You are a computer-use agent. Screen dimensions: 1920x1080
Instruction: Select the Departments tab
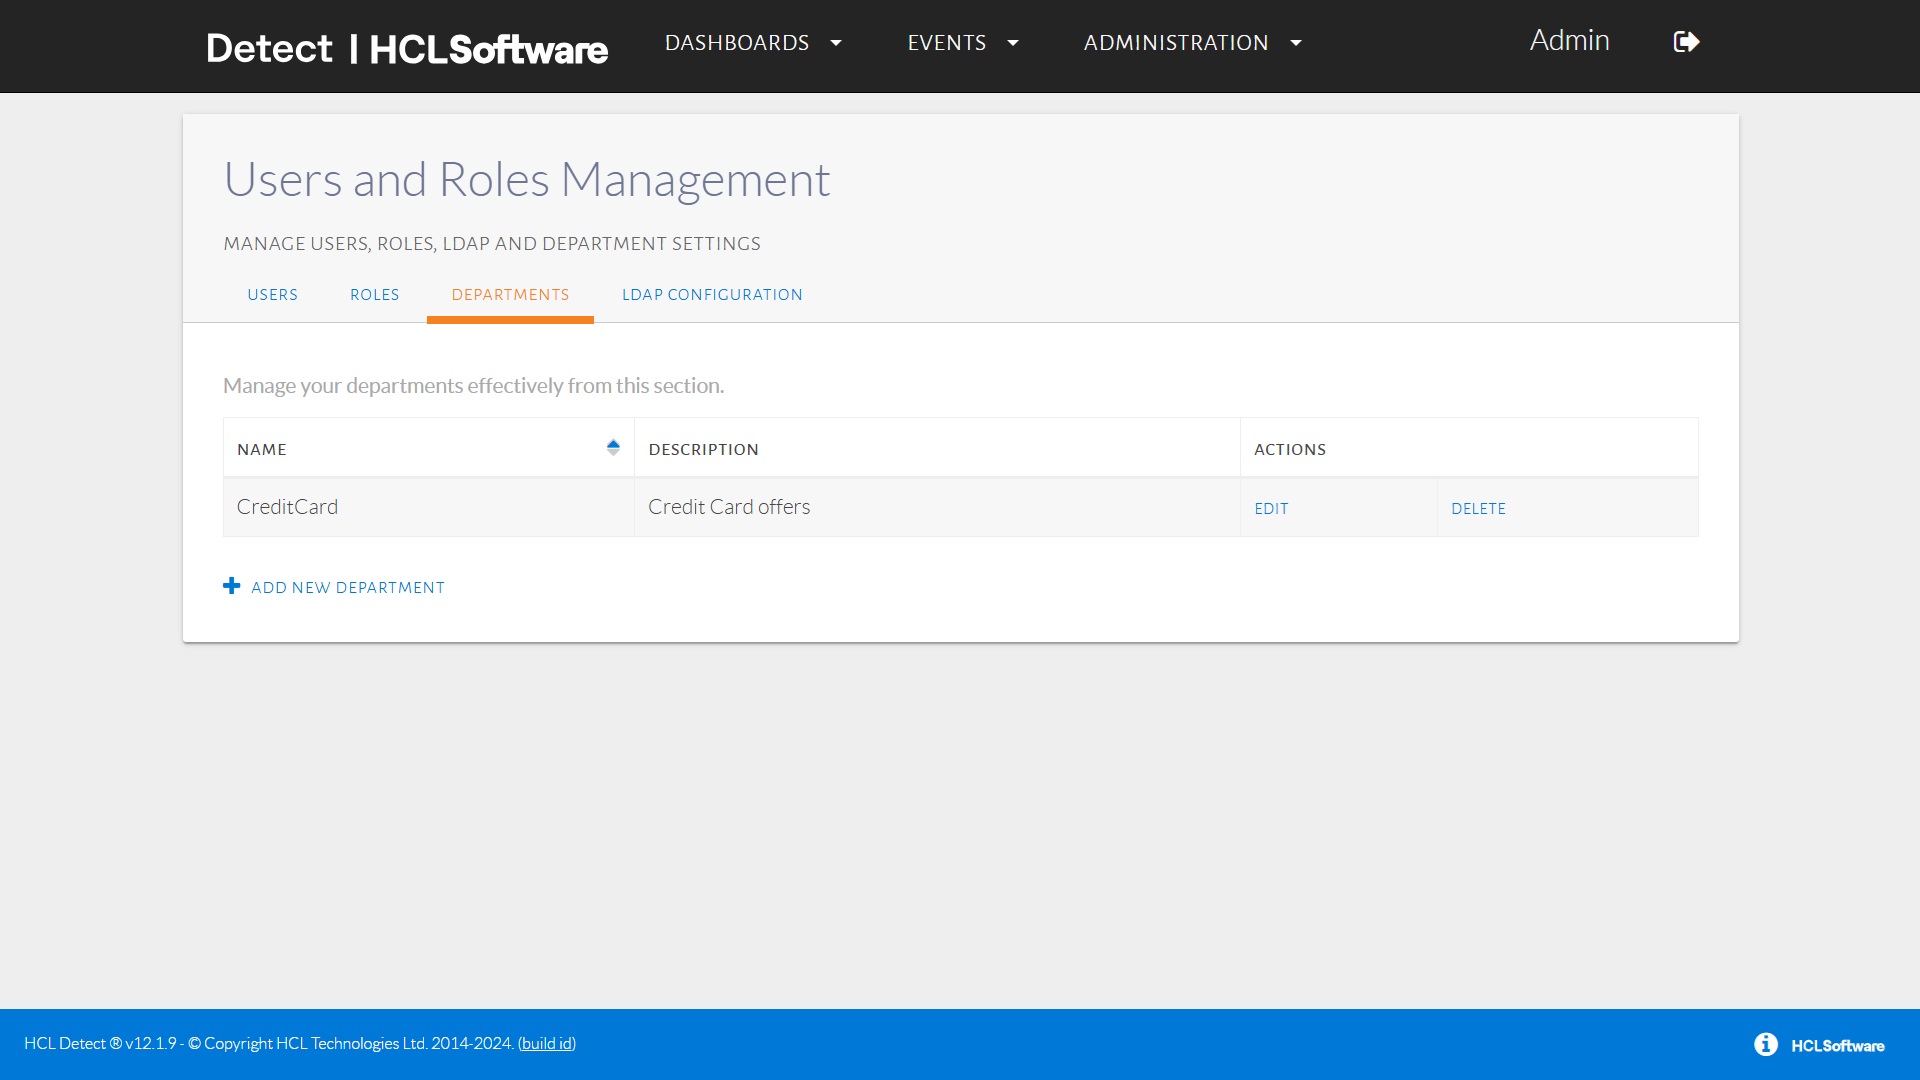click(510, 295)
